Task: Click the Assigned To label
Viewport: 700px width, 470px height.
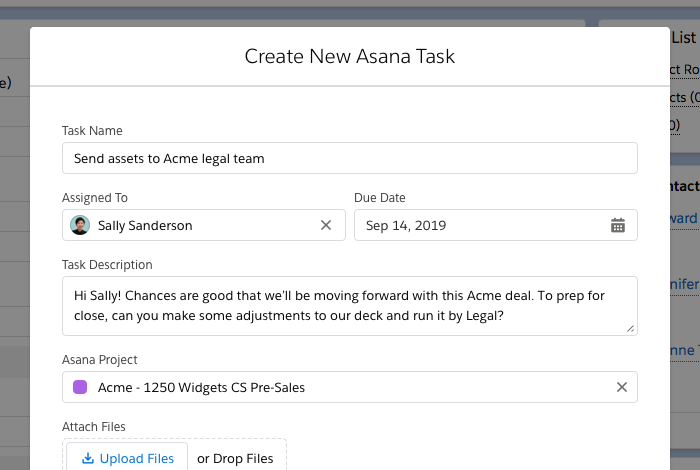Action: point(95,198)
